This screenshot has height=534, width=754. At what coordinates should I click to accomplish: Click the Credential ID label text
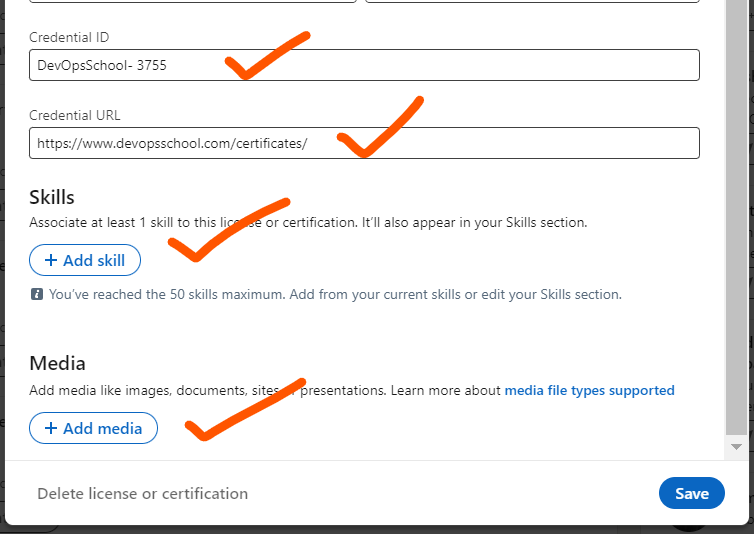click(x=69, y=37)
